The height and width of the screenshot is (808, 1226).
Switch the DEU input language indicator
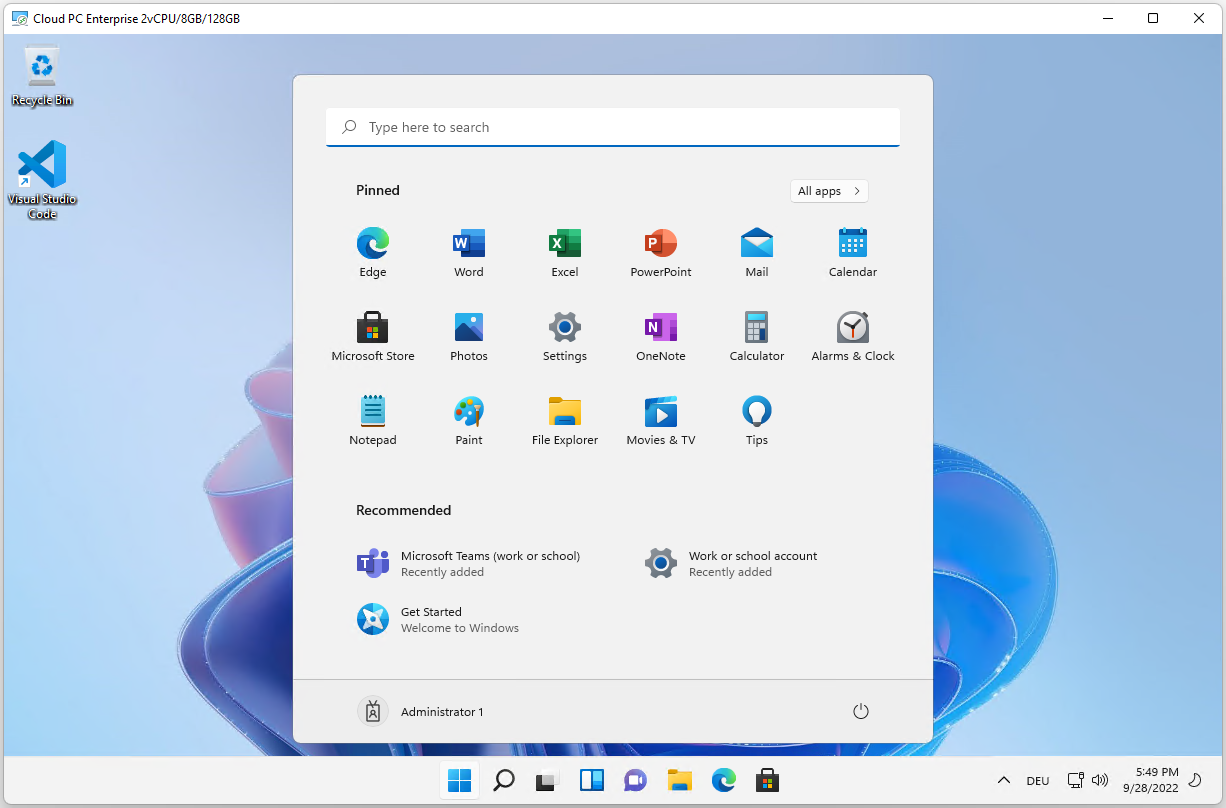pos(1038,781)
